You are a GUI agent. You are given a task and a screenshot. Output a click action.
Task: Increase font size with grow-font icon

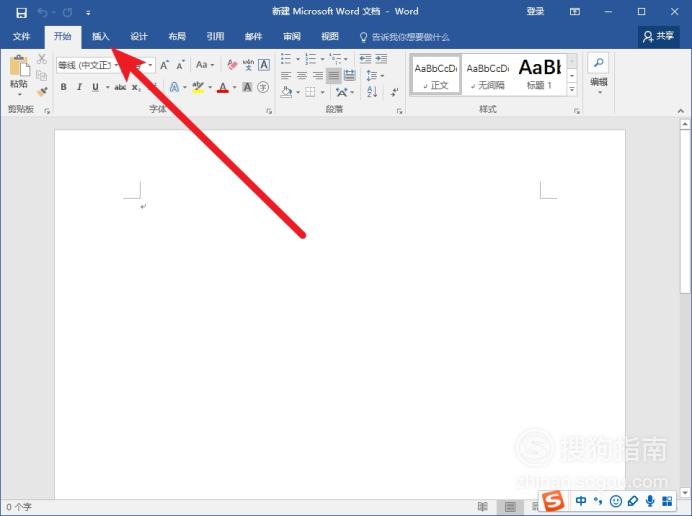(164, 65)
